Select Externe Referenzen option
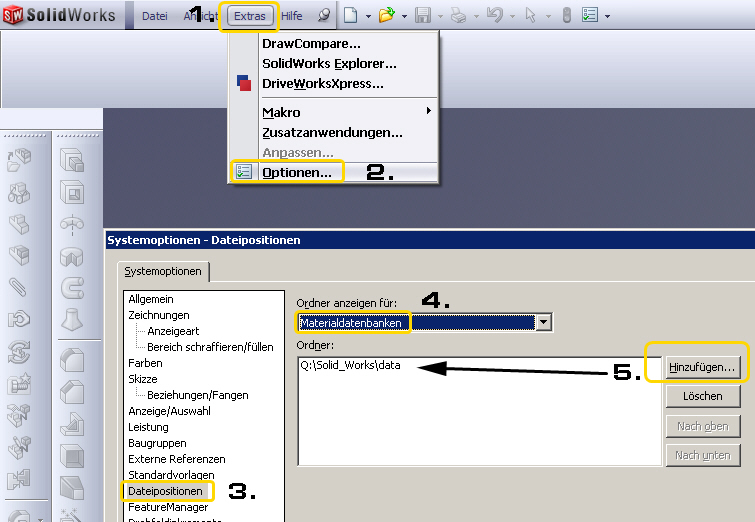This screenshot has width=755, height=522. pyautogui.click(x=177, y=459)
